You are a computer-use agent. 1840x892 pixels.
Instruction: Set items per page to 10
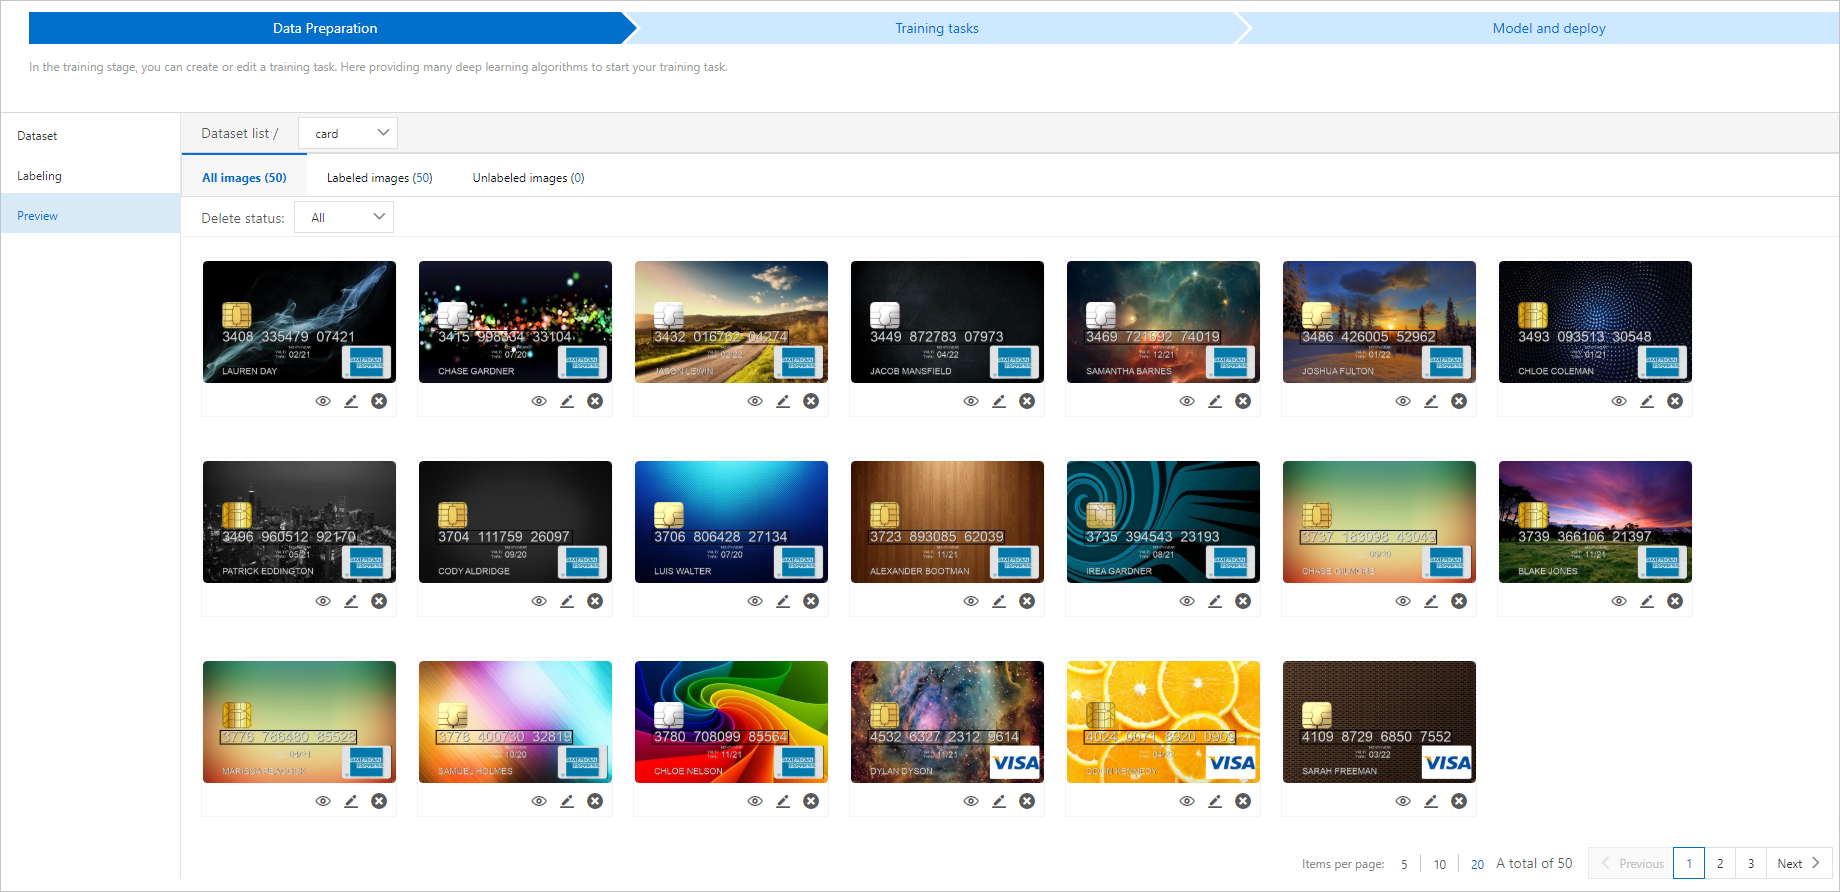pos(1440,864)
